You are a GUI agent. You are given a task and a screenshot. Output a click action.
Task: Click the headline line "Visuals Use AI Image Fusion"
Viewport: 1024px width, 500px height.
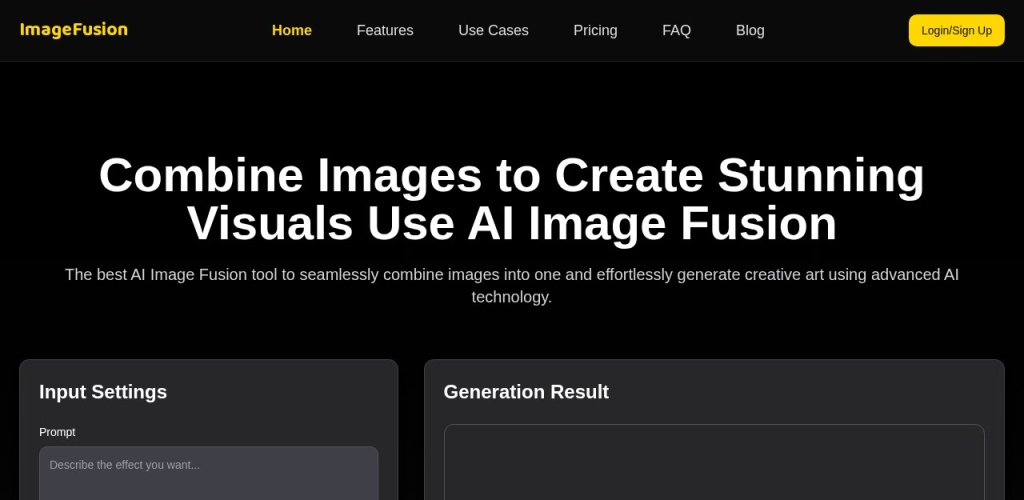(511, 224)
